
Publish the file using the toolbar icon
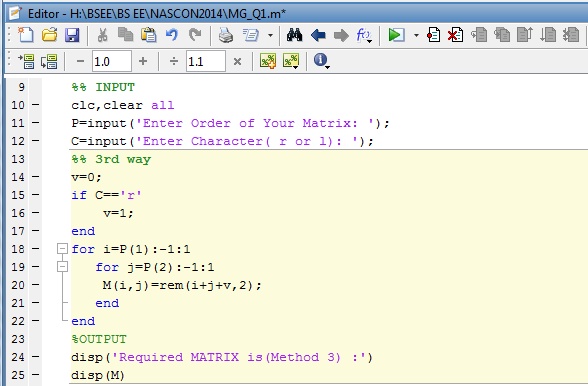(250, 35)
